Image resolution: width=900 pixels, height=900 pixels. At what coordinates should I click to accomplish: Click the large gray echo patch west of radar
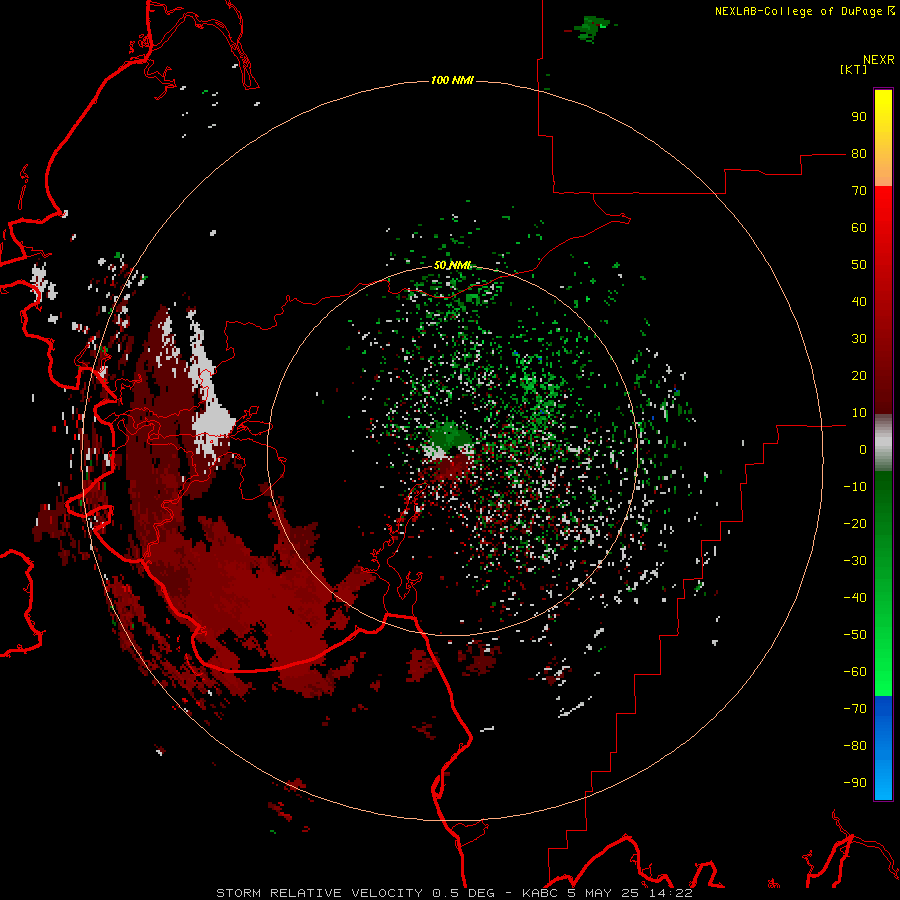pos(212,422)
